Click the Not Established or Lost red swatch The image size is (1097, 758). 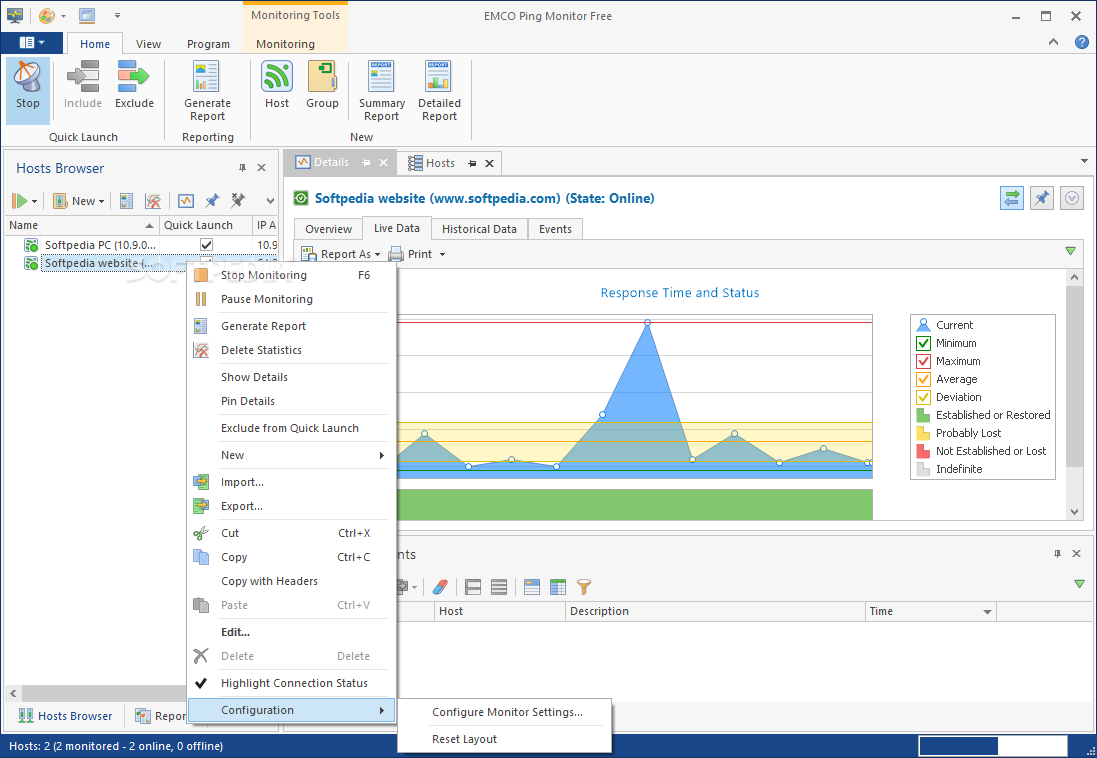(x=923, y=451)
